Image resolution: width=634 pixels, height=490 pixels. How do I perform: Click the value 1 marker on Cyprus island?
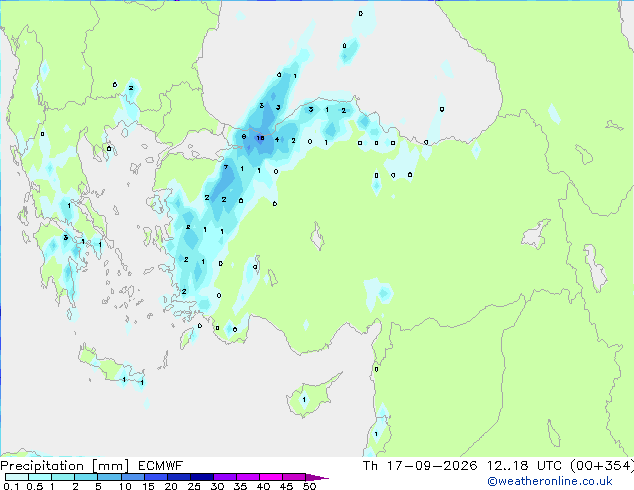pos(304,400)
